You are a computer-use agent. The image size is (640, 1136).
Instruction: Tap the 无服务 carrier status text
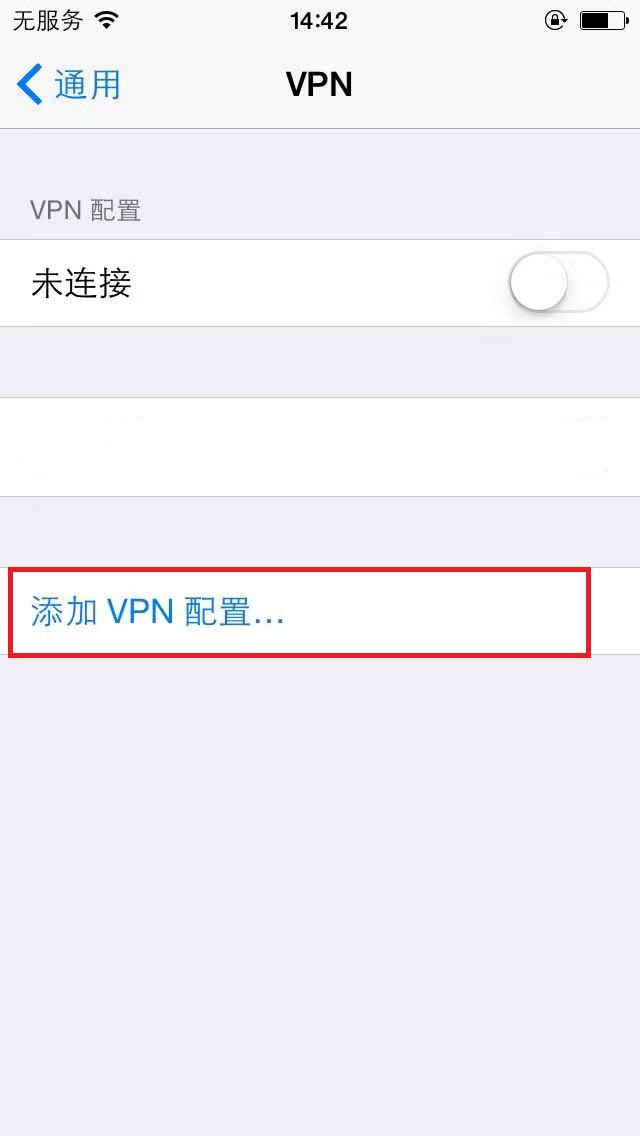[48, 21]
